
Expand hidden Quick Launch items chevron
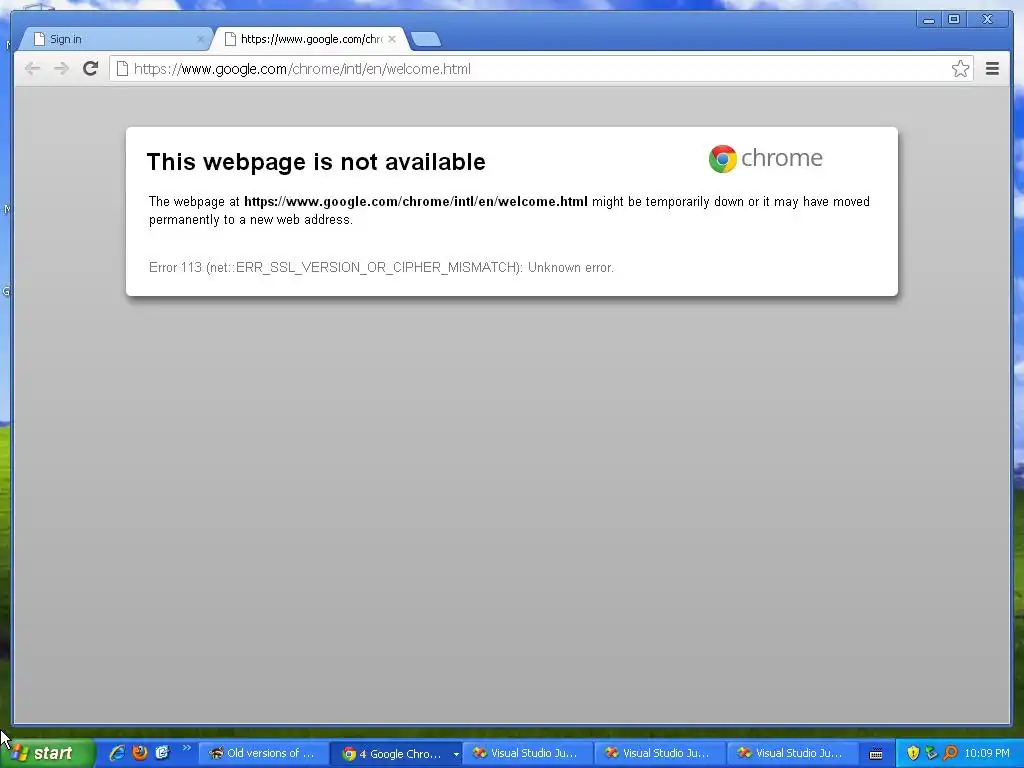click(x=186, y=748)
